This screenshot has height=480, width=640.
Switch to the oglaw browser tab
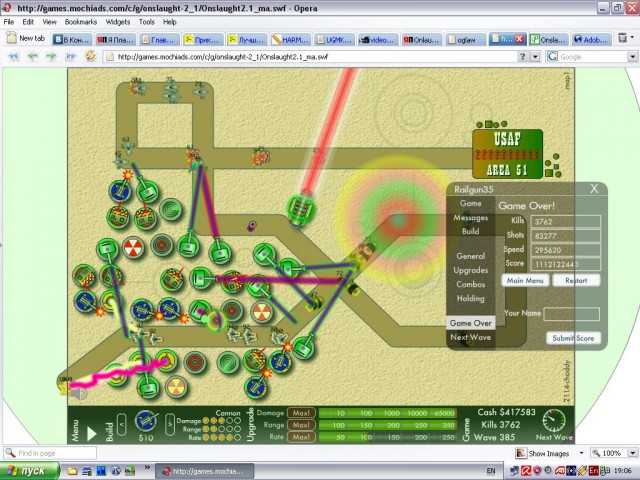coord(466,39)
